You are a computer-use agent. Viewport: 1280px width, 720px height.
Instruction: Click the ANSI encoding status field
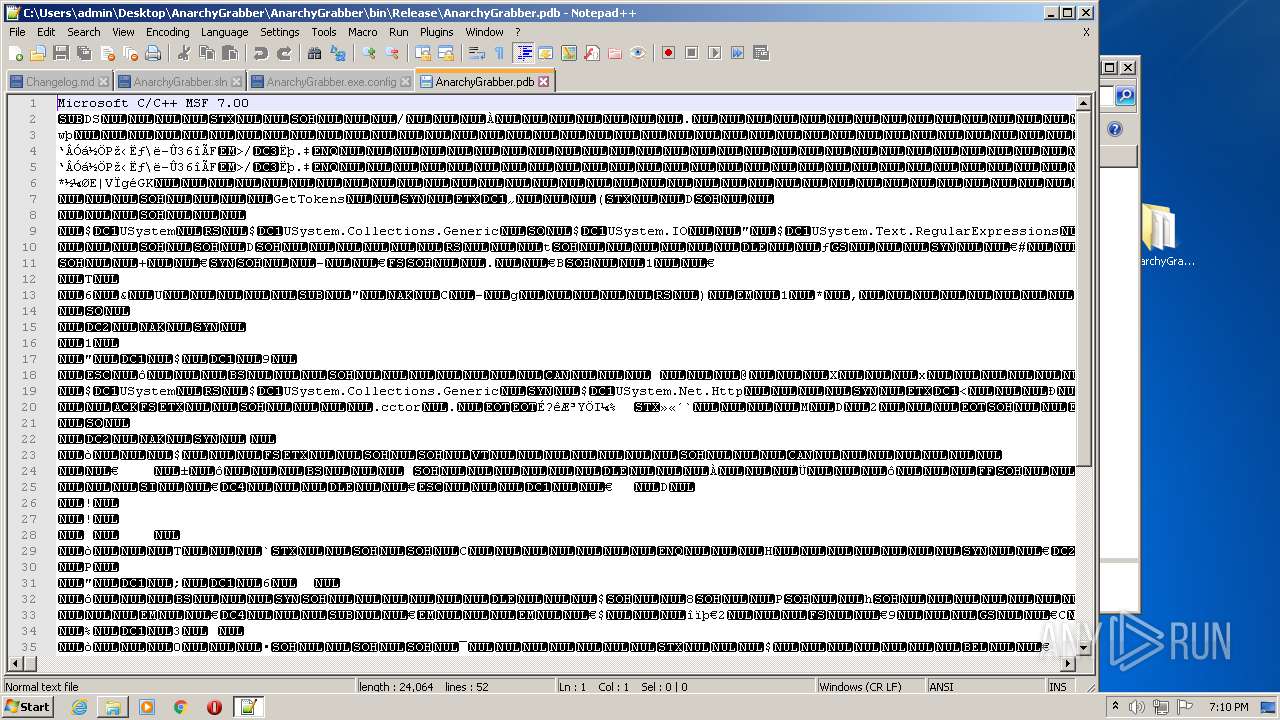coord(985,687)
